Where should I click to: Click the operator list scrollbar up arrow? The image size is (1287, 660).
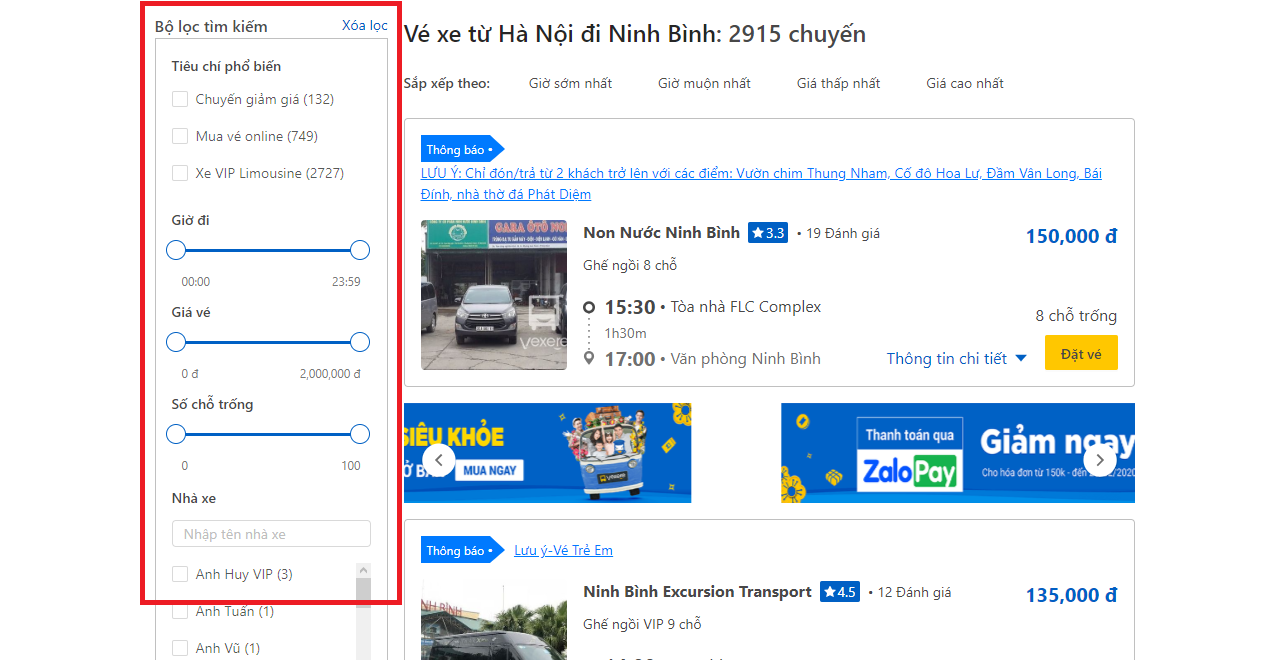coord(363,570)
